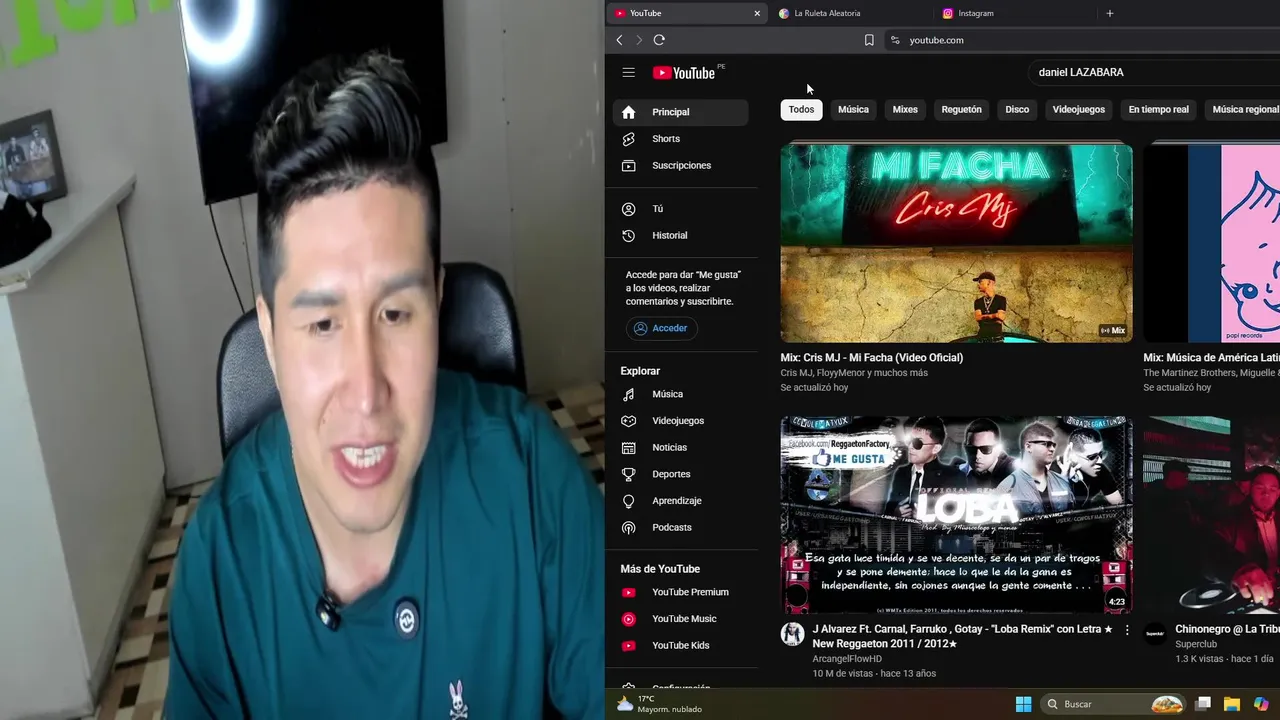Click the site info icon beside youtube.com
The image size is (1280, 720).
pyautogui.click(x=895, y=40)
